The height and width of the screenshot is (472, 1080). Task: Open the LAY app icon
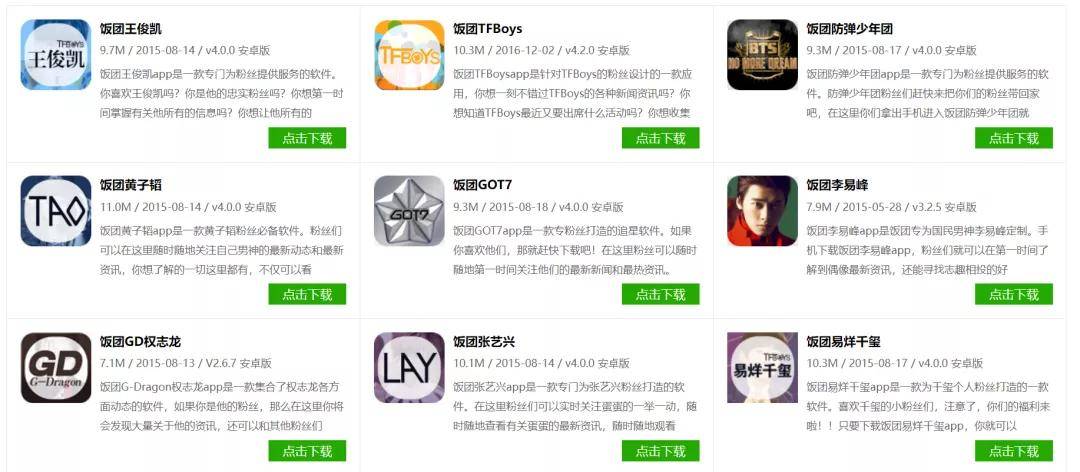pyautogui.click(x=409, y=367)
